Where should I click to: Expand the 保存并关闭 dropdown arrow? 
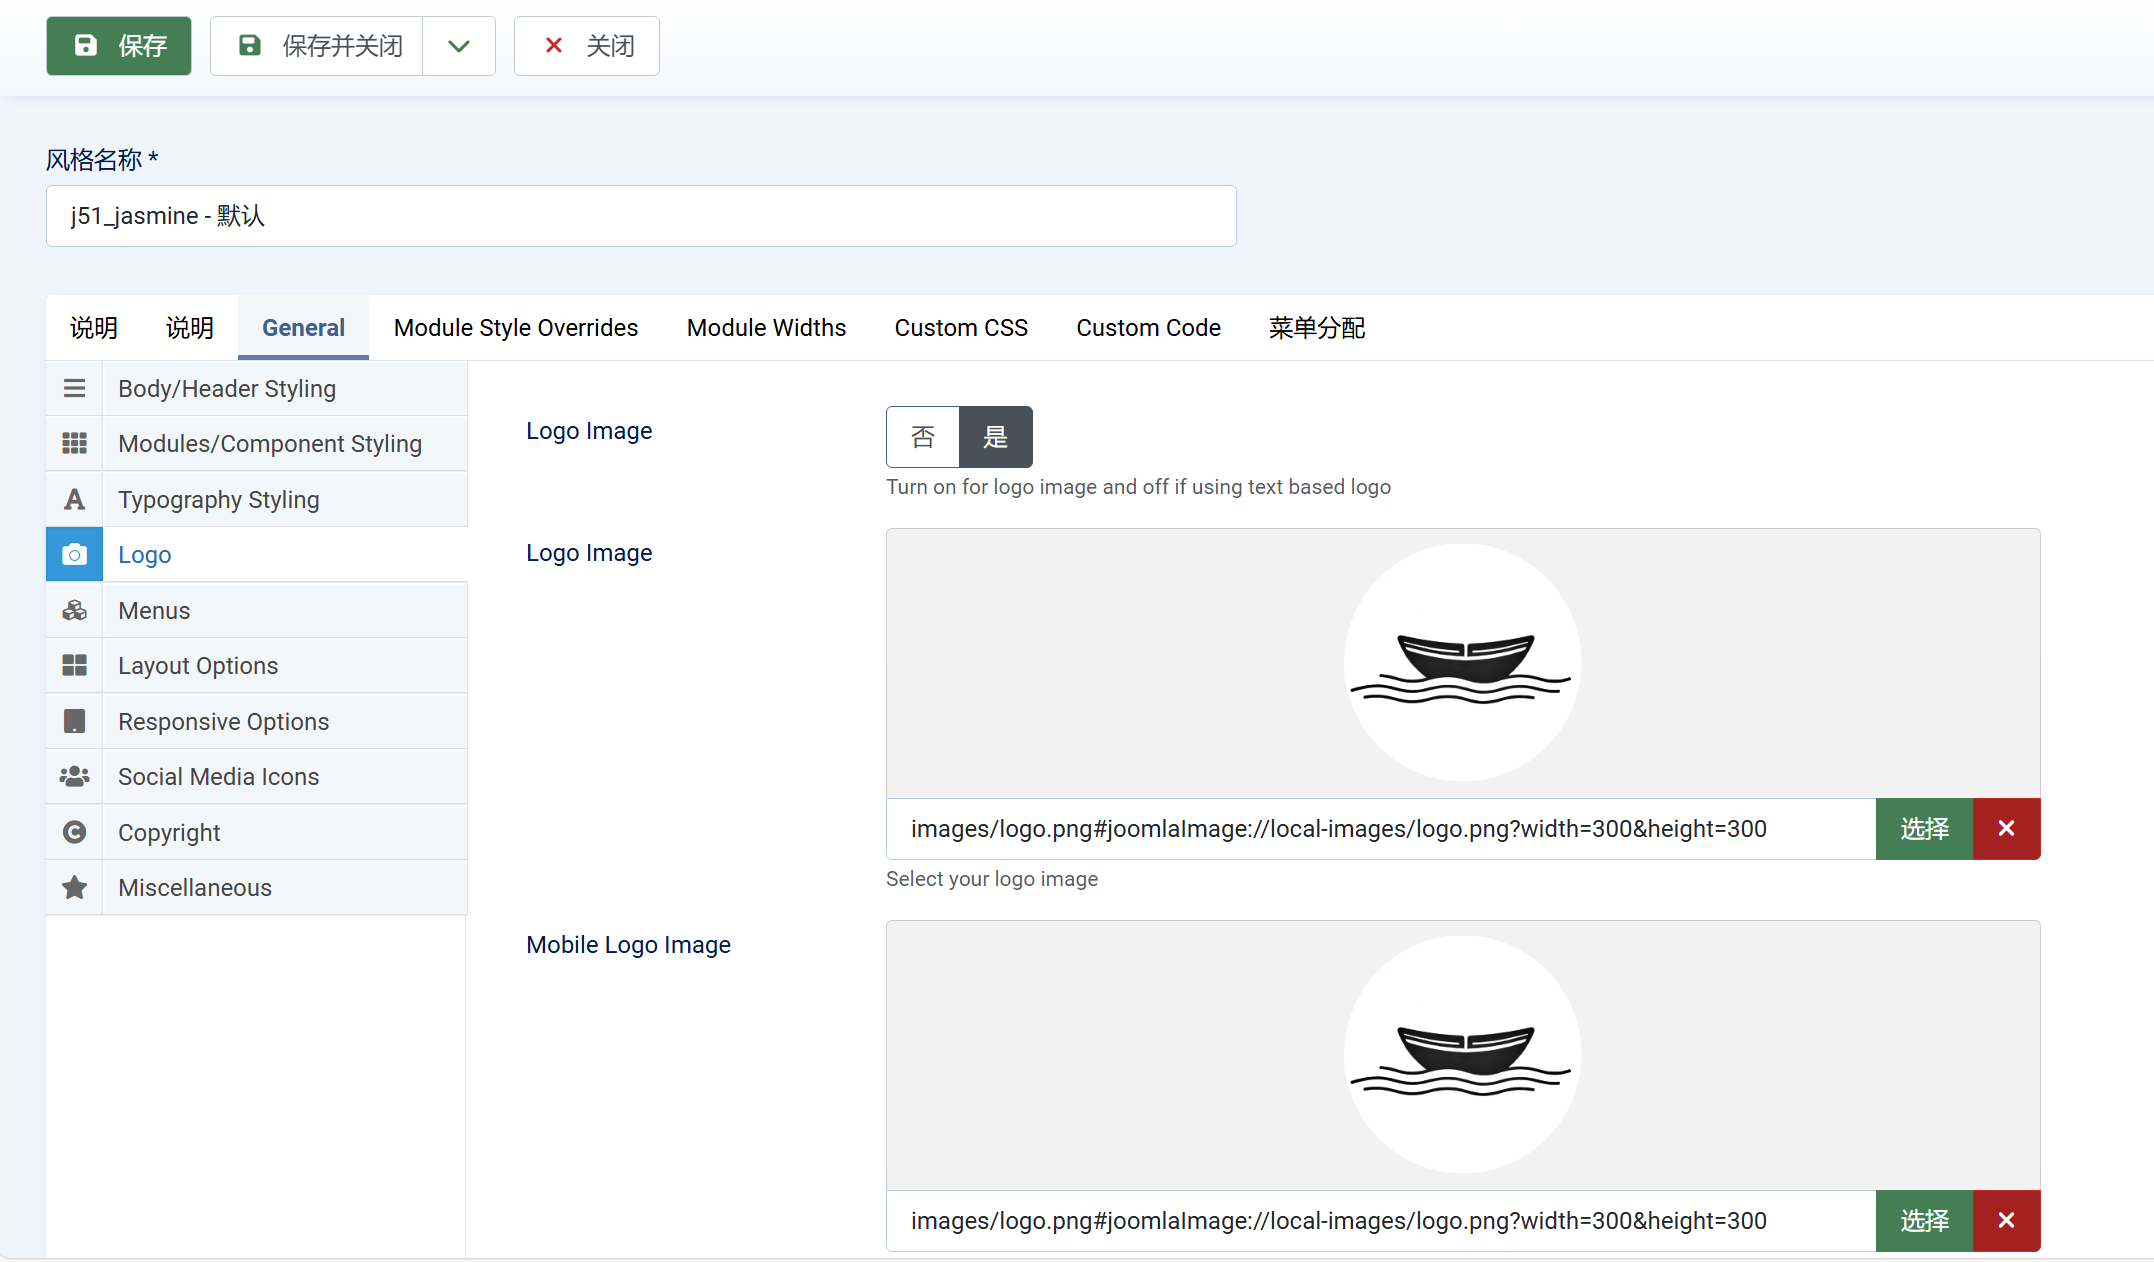[x=458, y=46]
